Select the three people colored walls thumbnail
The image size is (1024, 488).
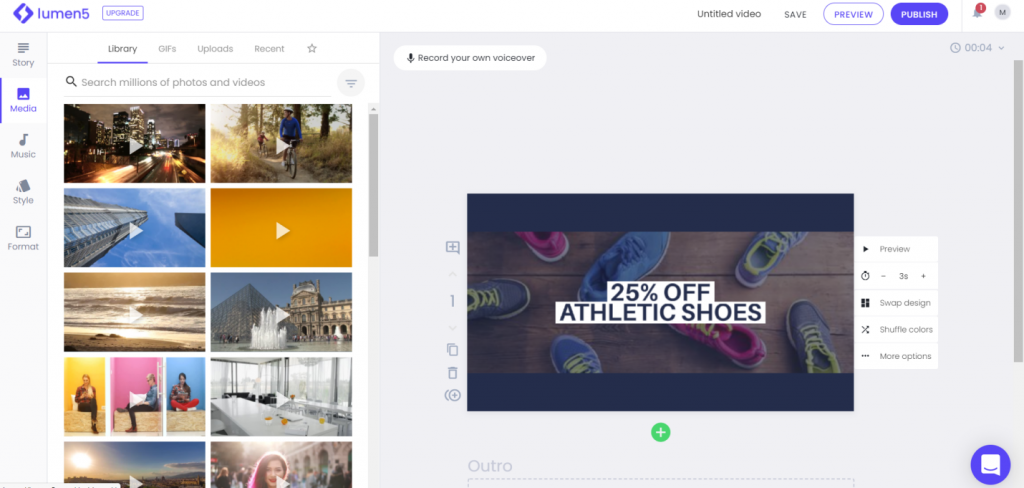(135, 397)
